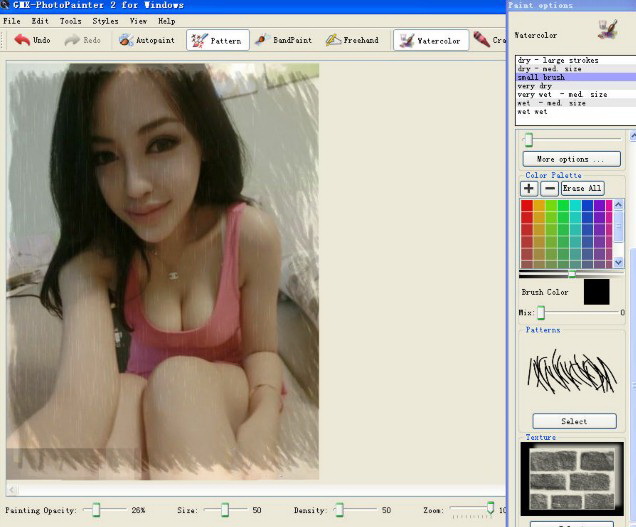Click Select button under Patterns

point(574,421)
